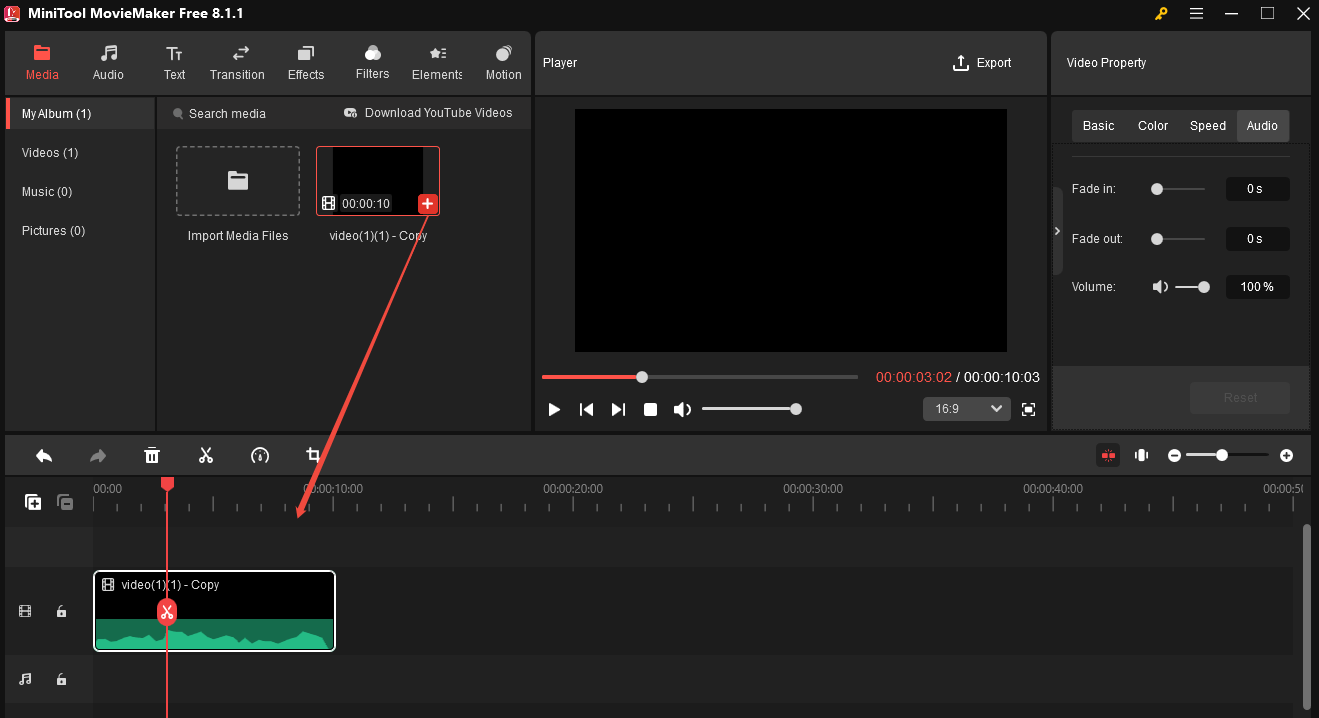
Task: Open the speed control tool
Action: [260, 455]
